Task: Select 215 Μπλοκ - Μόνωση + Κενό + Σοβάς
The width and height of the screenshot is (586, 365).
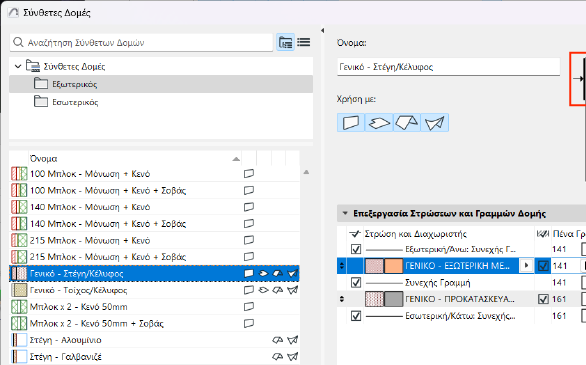Action: pos(154,257)
